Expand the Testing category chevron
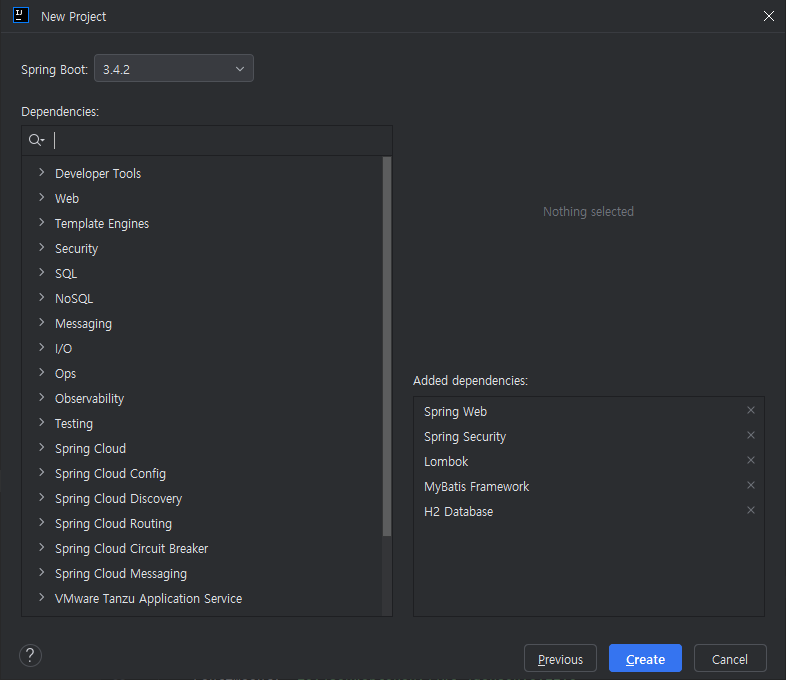 click(x=42, y=423)
